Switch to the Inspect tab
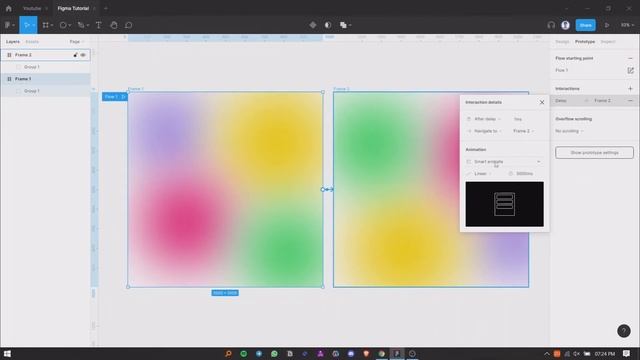The height and width of the screenshot is (360, 640). pos(608,42)
